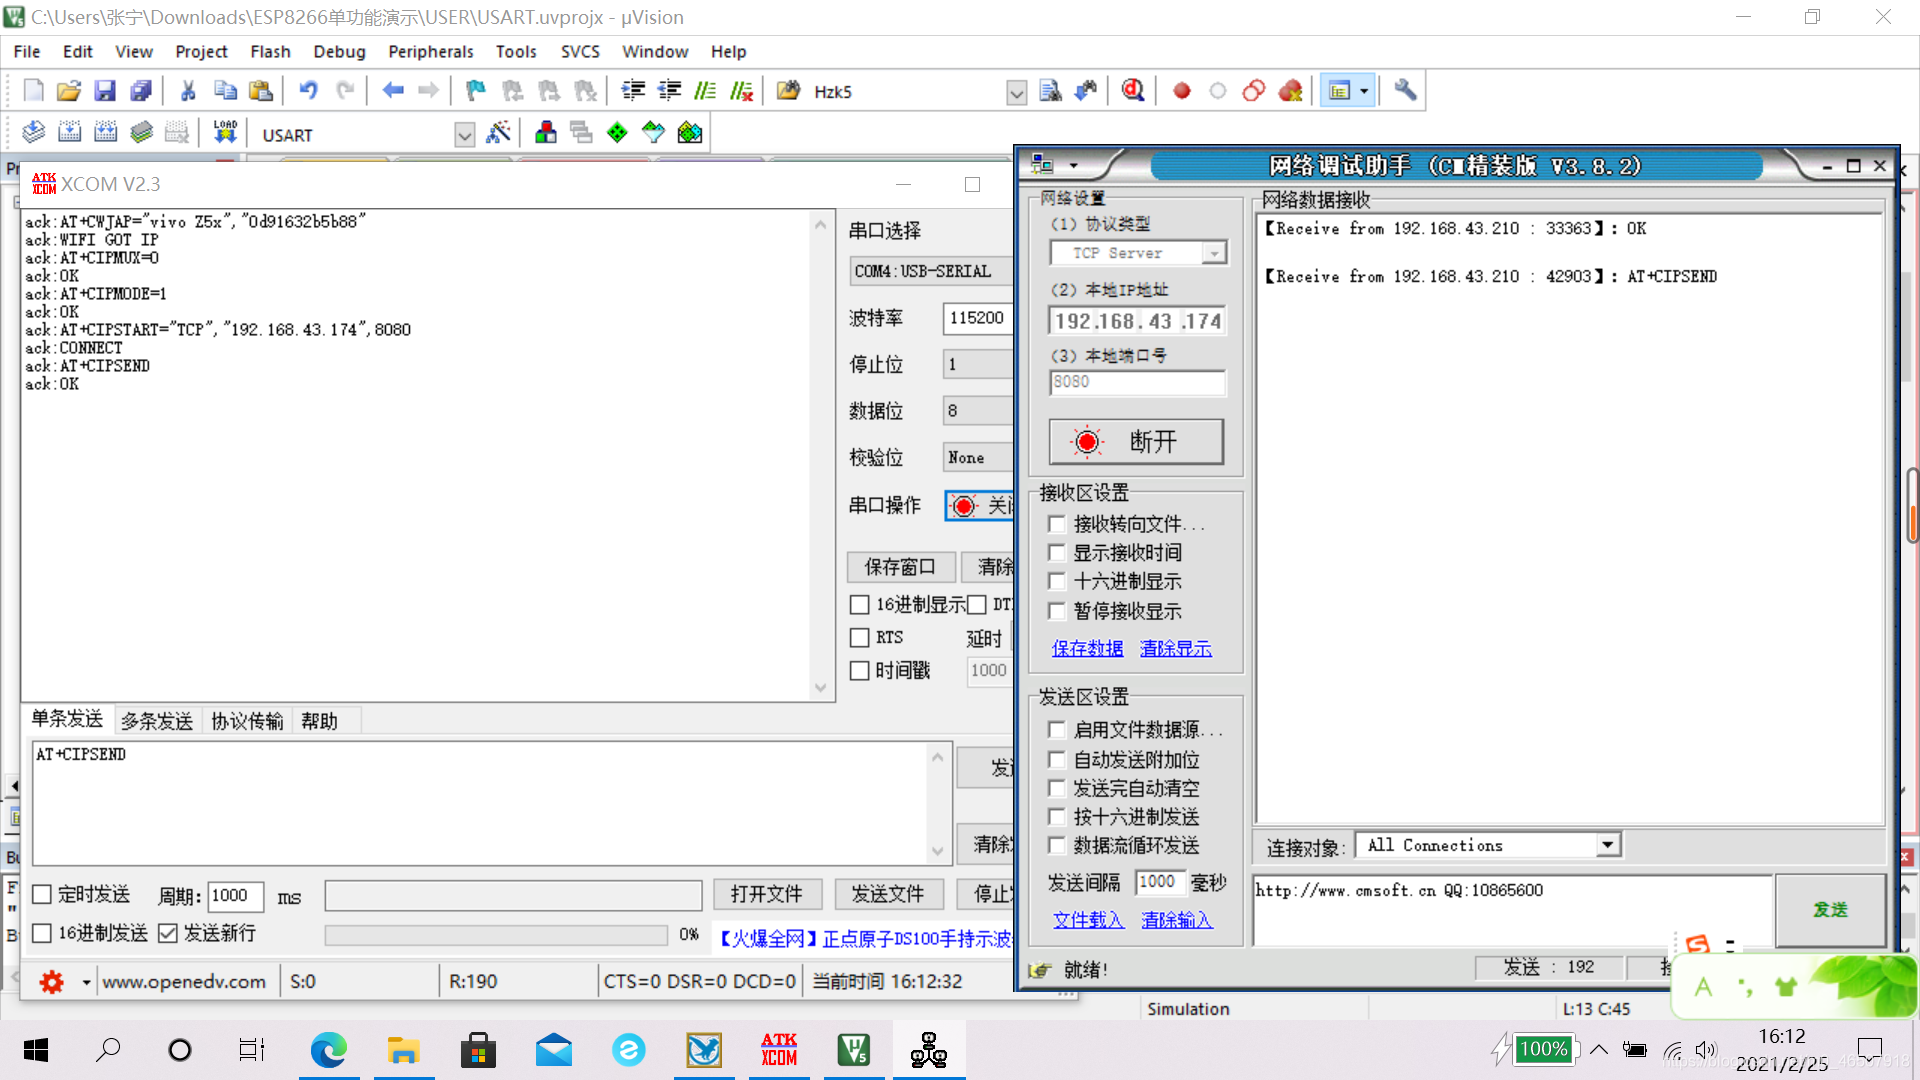
Task: Open the USART target dropdown in uVision
Action: pyautogui.click(x=464, y=134)
